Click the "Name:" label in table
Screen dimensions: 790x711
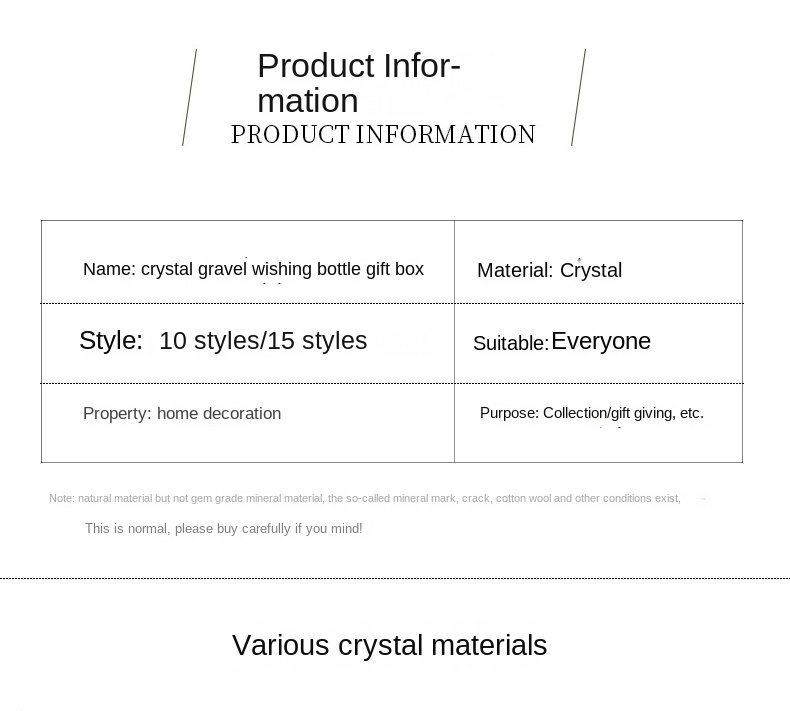(108, 269)
